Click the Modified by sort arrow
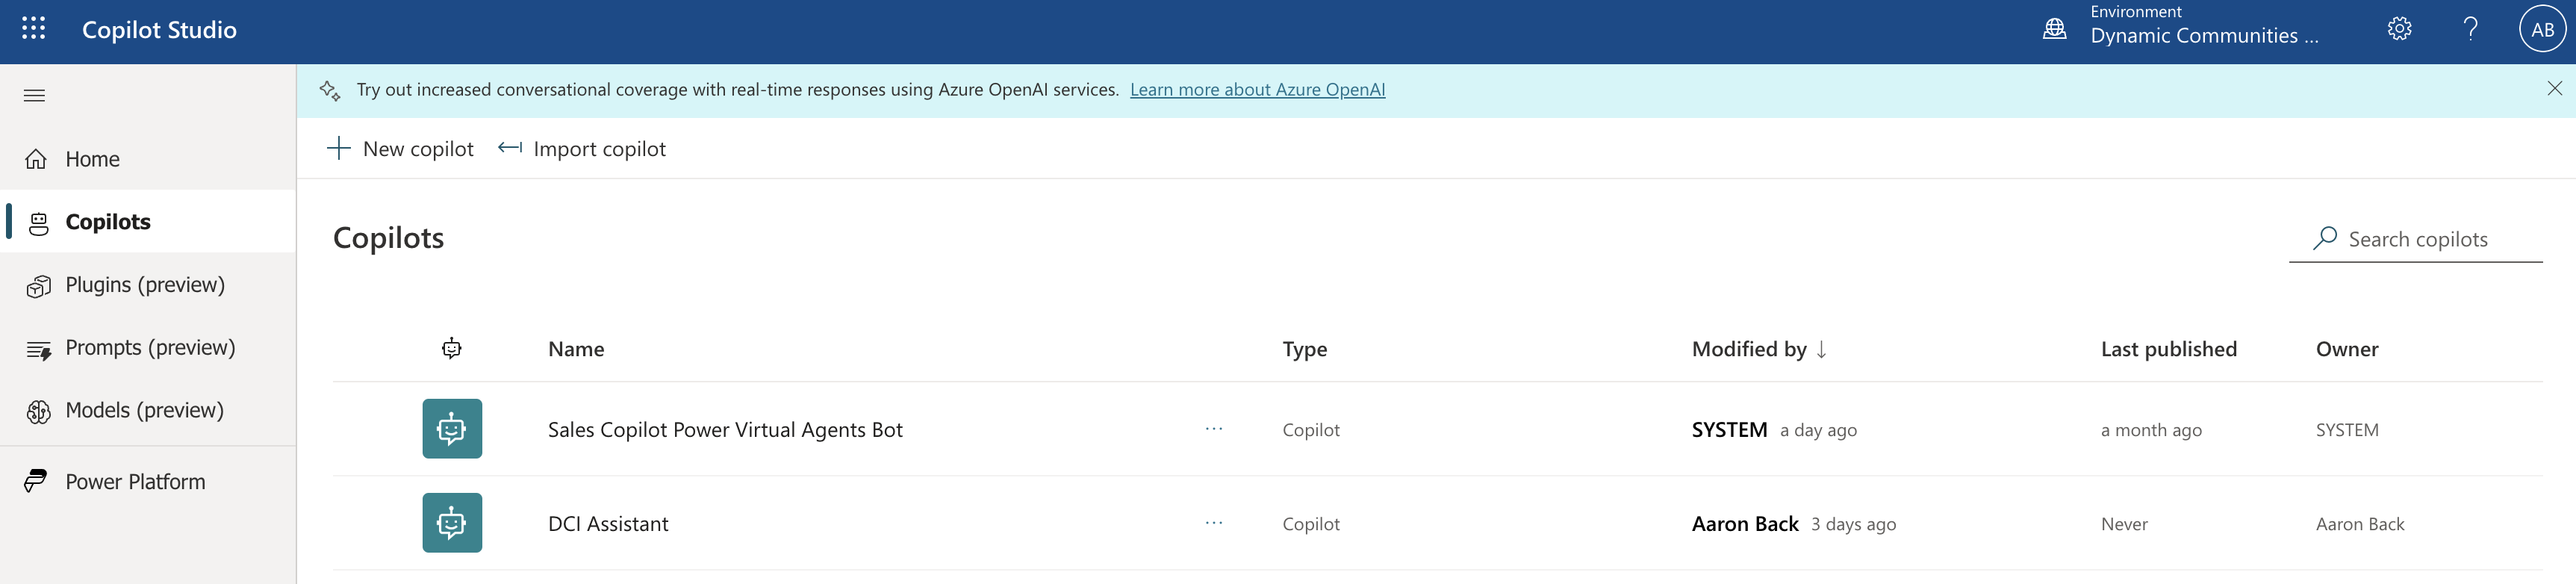 [x=1821, y=349]
